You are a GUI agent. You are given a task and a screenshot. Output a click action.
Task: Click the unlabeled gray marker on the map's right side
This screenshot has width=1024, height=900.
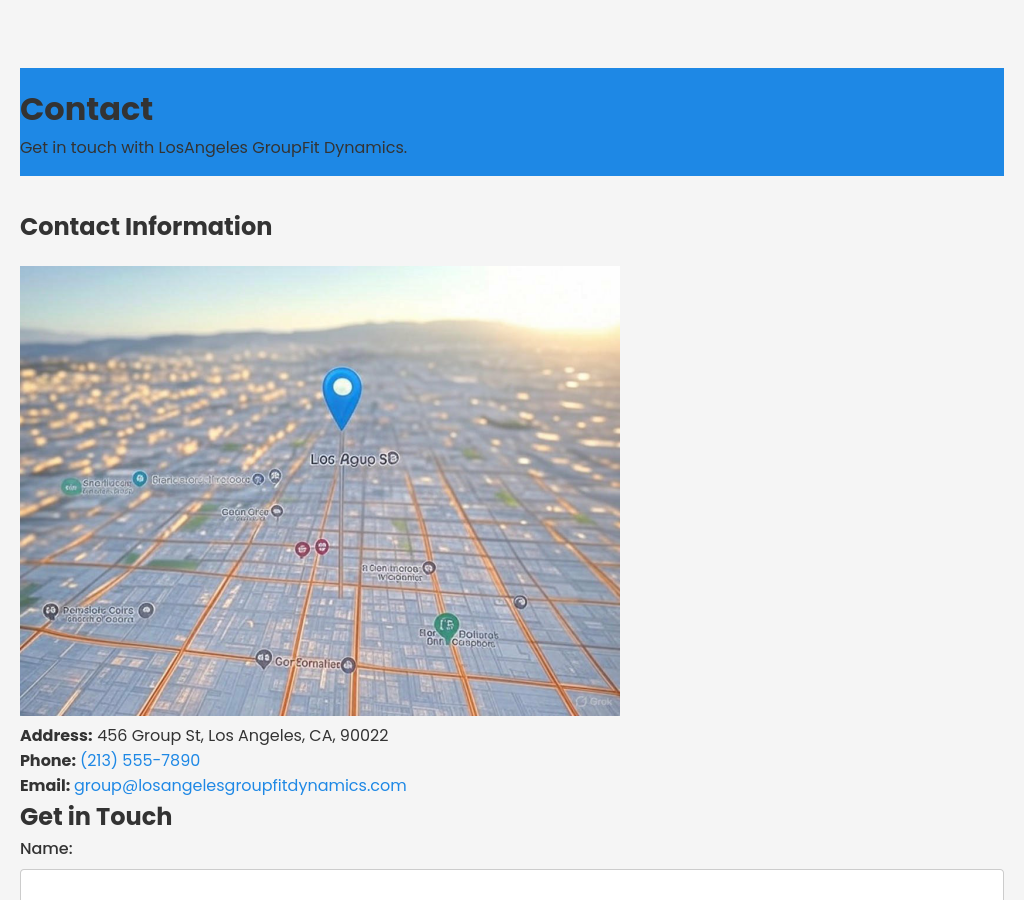(520, 602)
